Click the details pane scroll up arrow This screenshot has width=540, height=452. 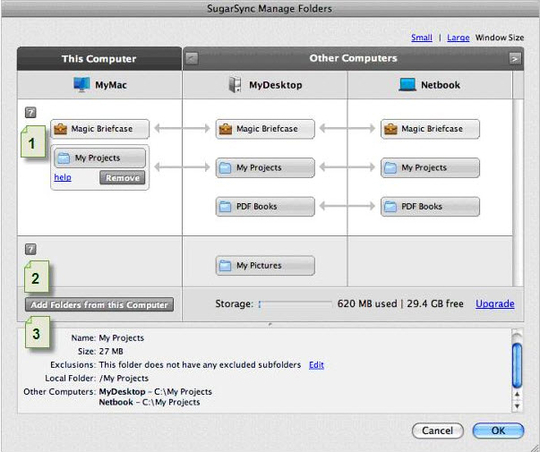[x=517, y=394]
